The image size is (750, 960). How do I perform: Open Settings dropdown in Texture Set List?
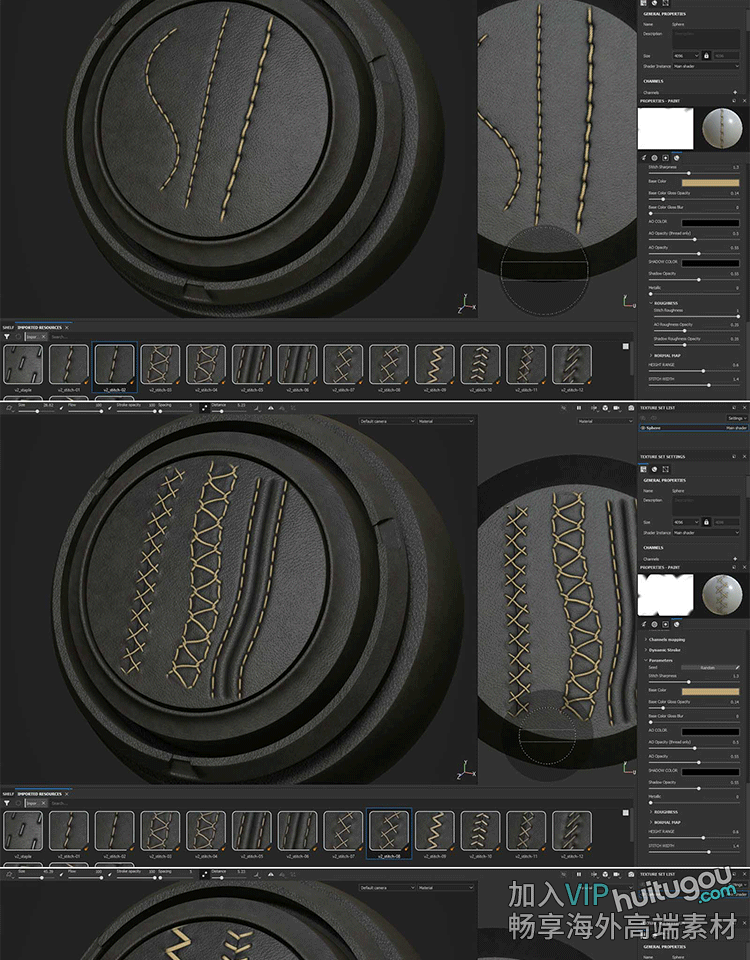coord(737,418)
